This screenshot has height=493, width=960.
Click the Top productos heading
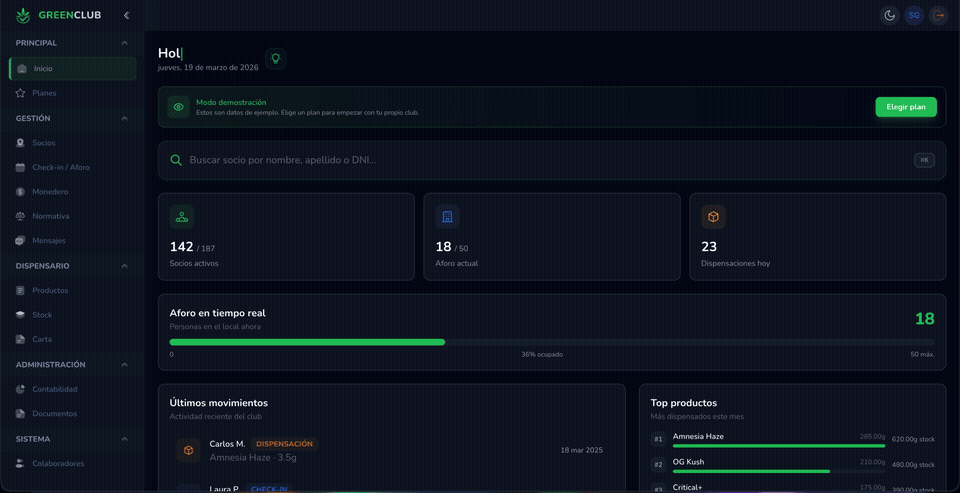tap(684, 403)
